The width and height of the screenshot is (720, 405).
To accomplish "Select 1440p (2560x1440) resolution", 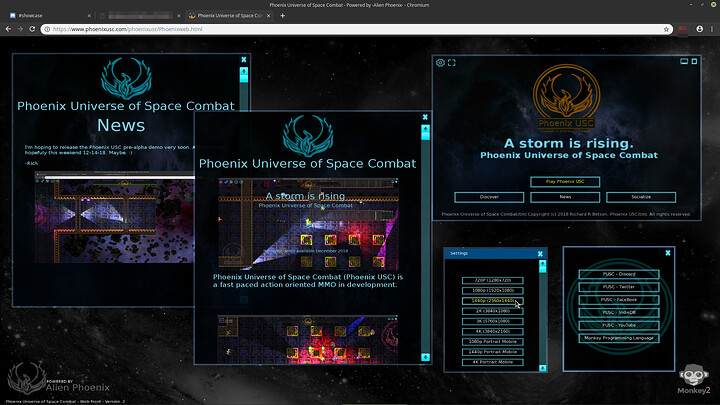I will [x=493, y=301].
